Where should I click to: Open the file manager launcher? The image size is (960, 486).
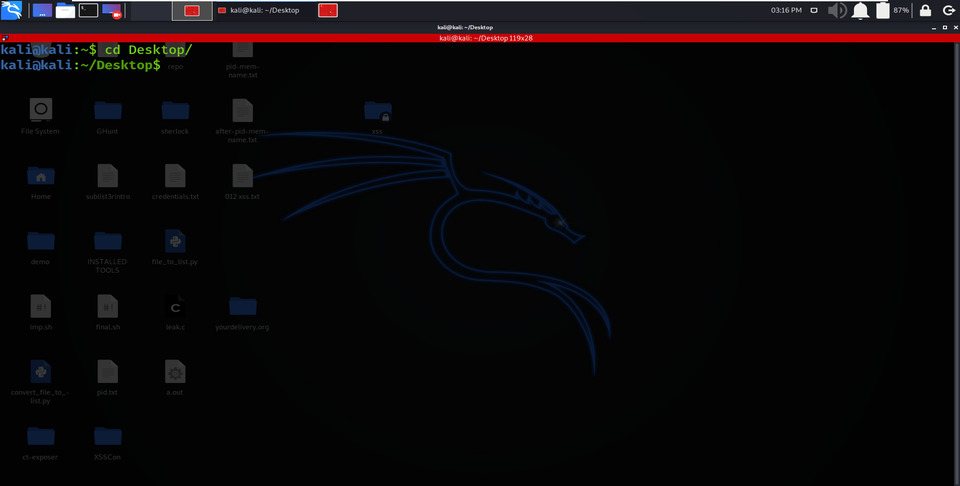66,10
